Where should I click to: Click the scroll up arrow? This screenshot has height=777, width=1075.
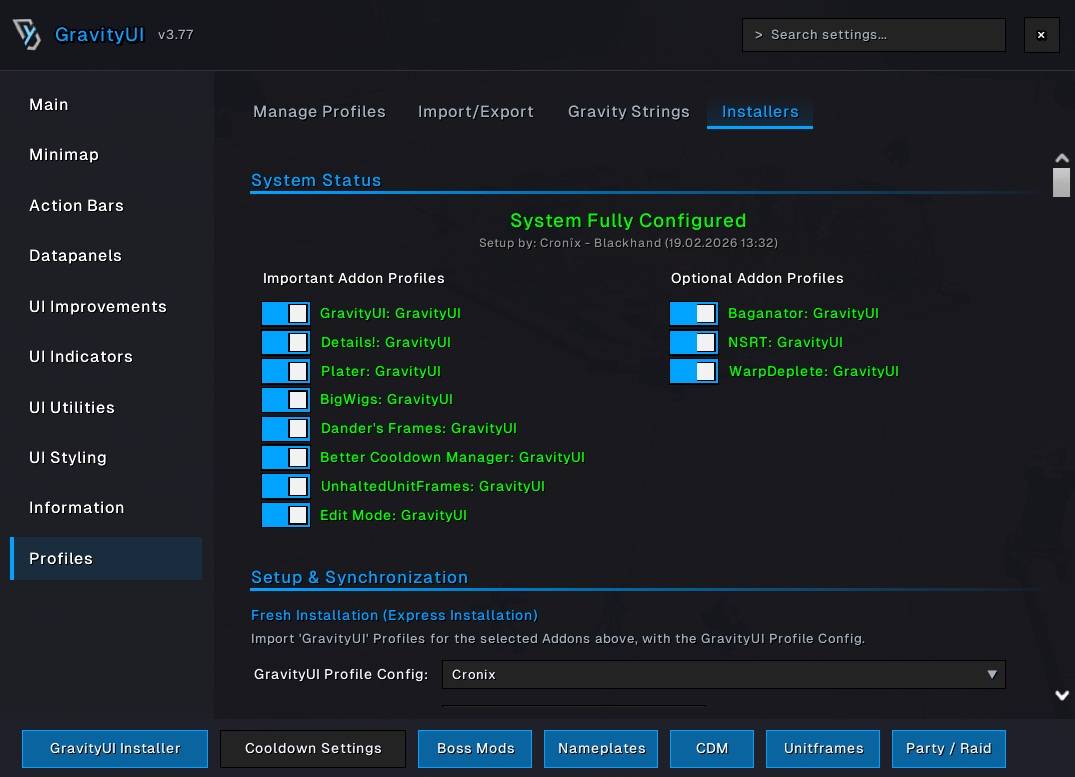coord(1062,158)
